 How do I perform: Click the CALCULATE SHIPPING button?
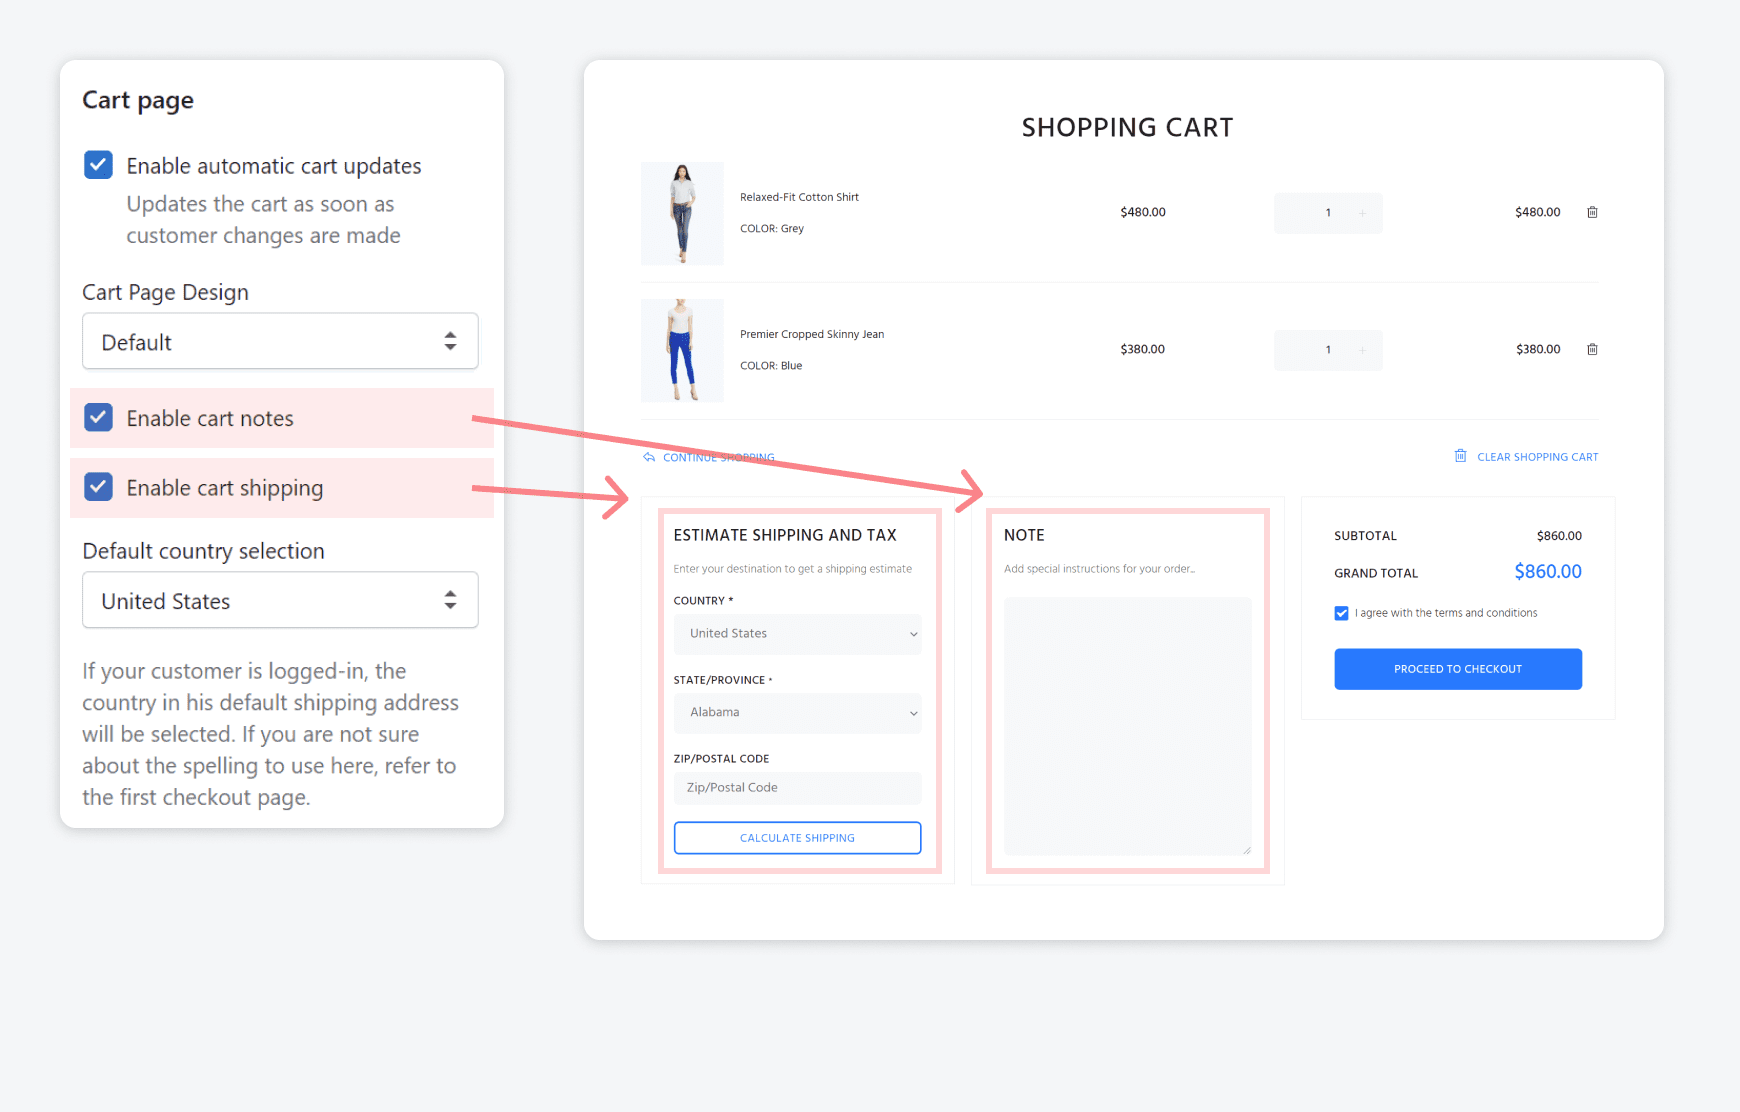click(x=797, y=837)
